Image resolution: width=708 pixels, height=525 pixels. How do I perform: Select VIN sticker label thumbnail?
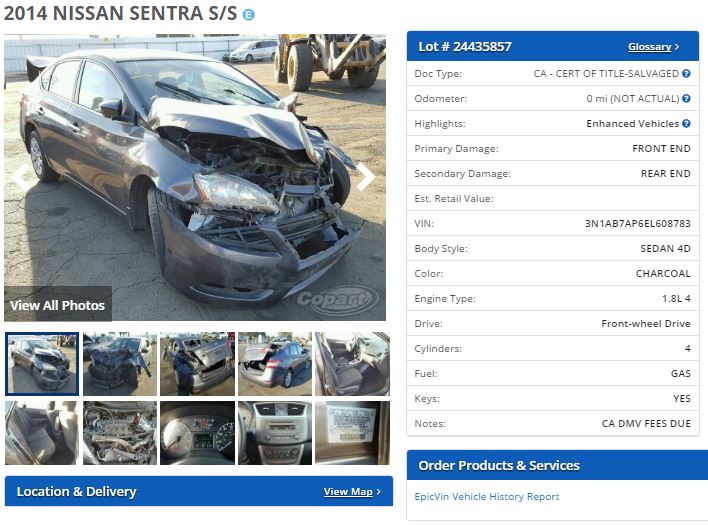tap(352, 433)
